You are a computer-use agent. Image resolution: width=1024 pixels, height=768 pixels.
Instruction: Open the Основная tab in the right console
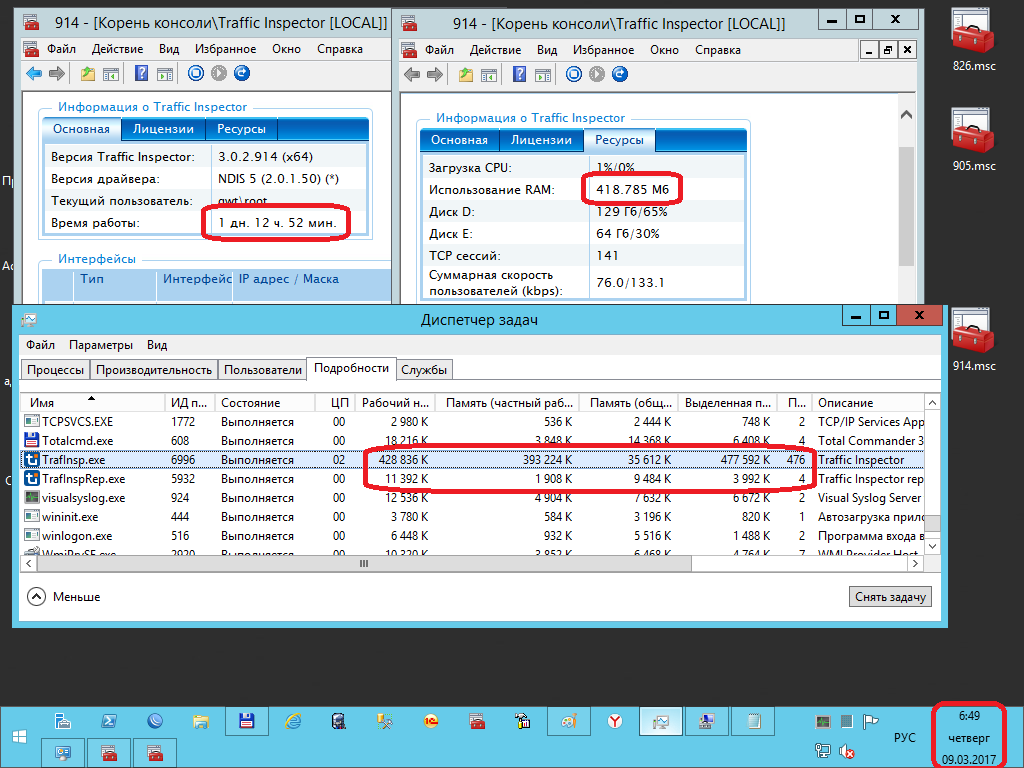459,140
